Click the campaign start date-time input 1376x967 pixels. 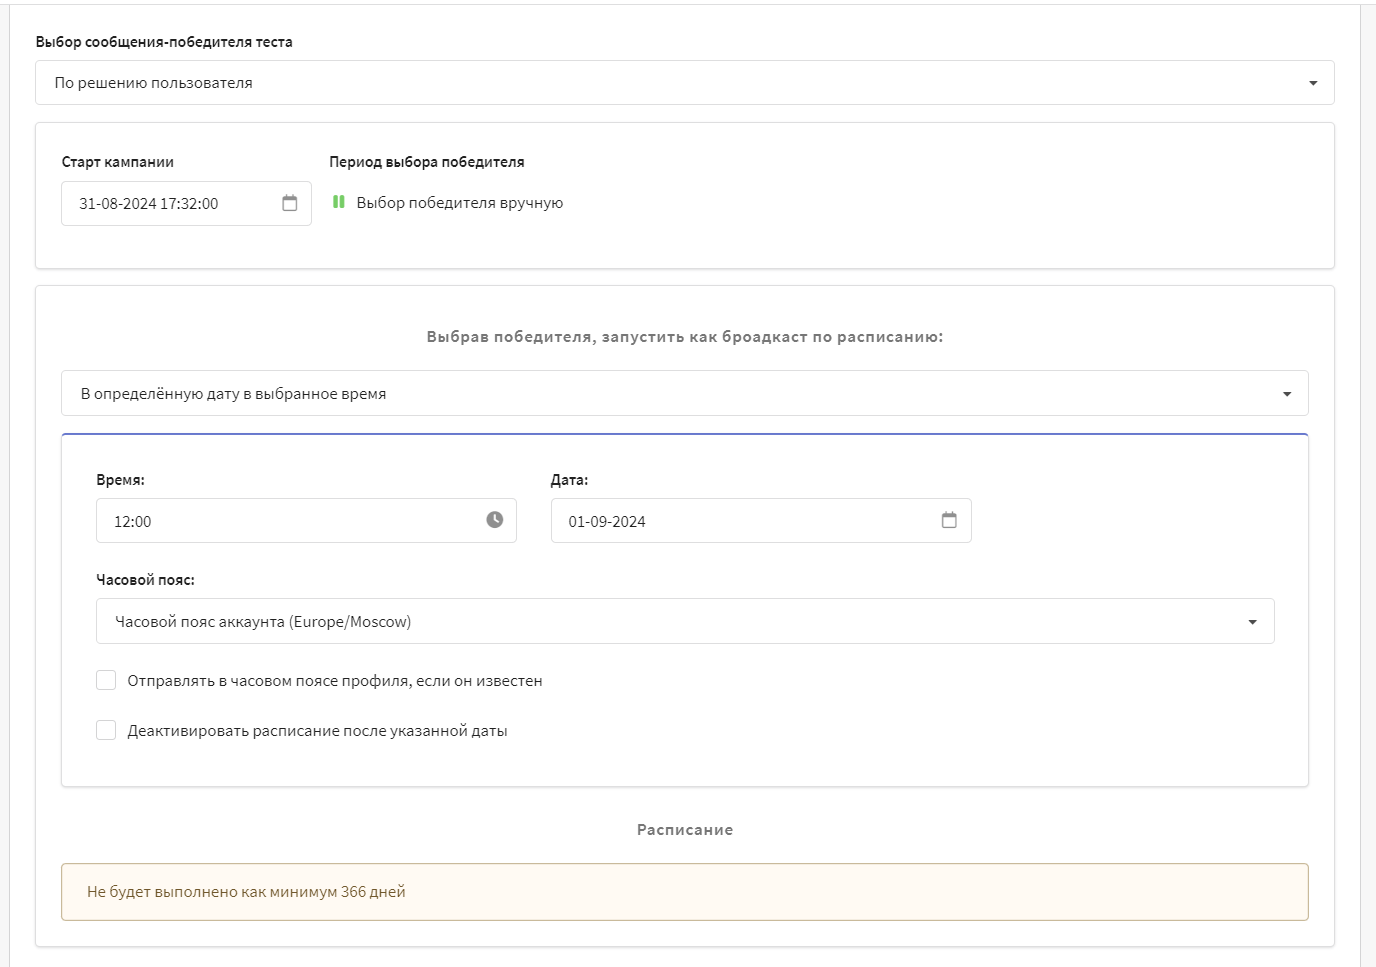(186, 203)
